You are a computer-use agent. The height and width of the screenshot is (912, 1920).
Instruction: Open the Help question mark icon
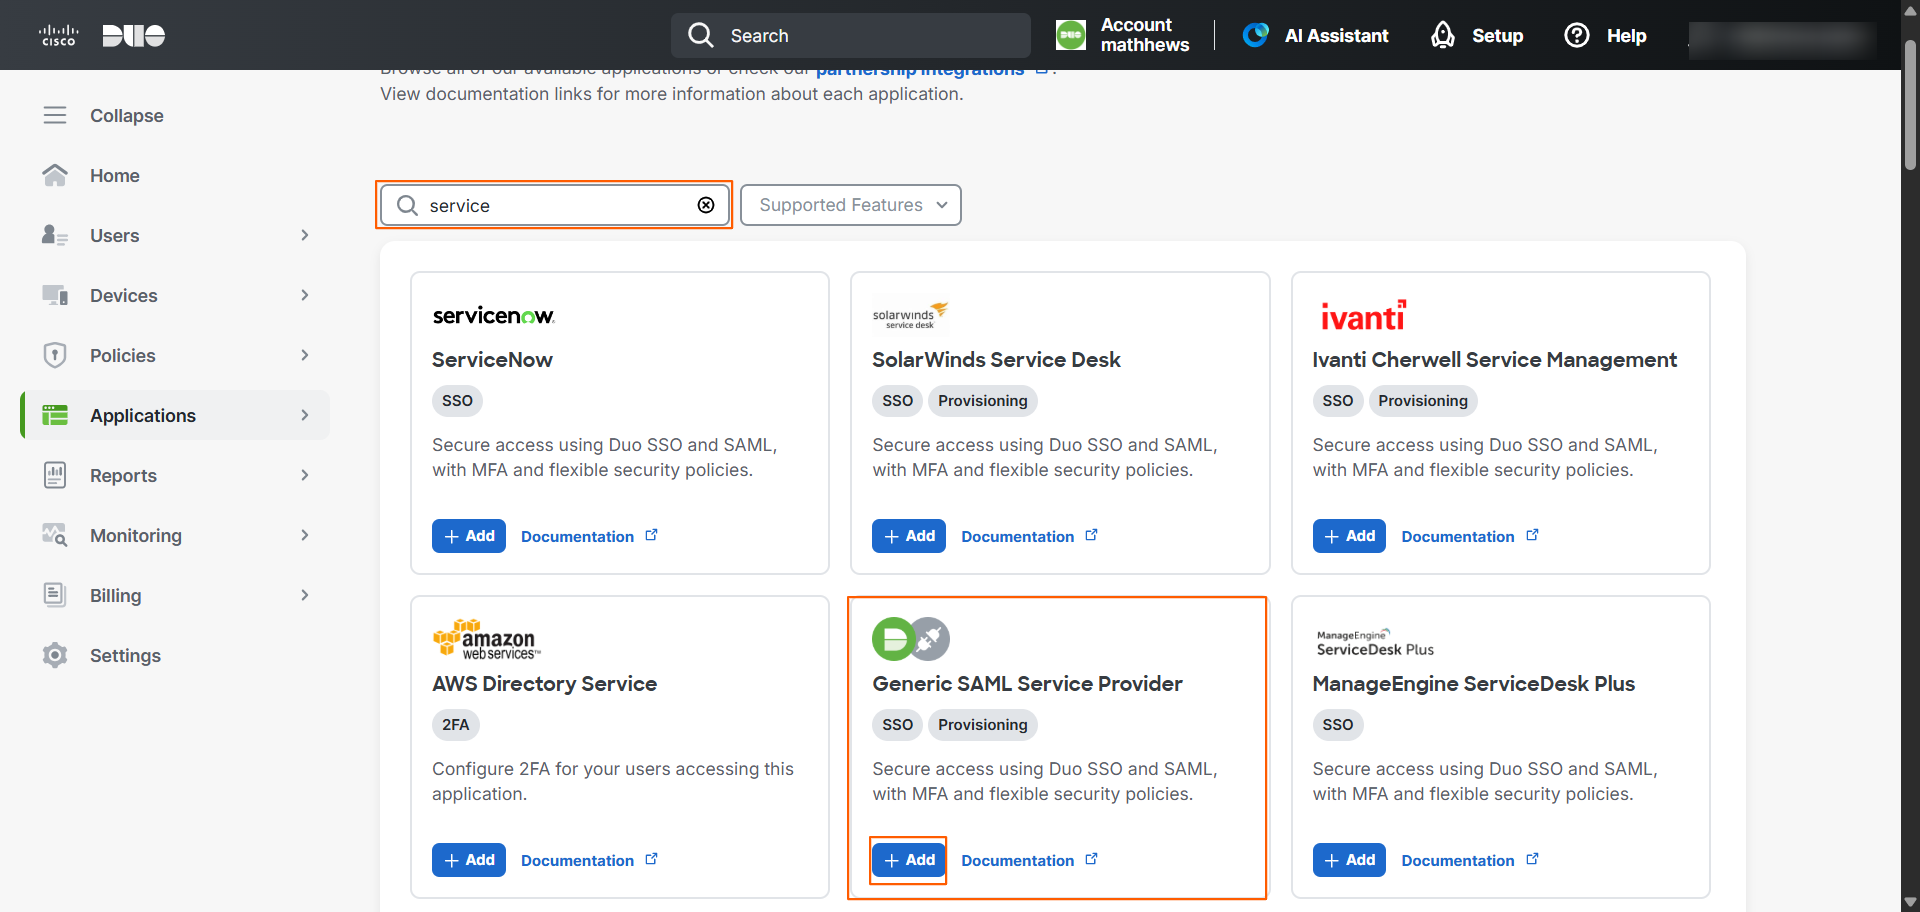[1576, 35]
